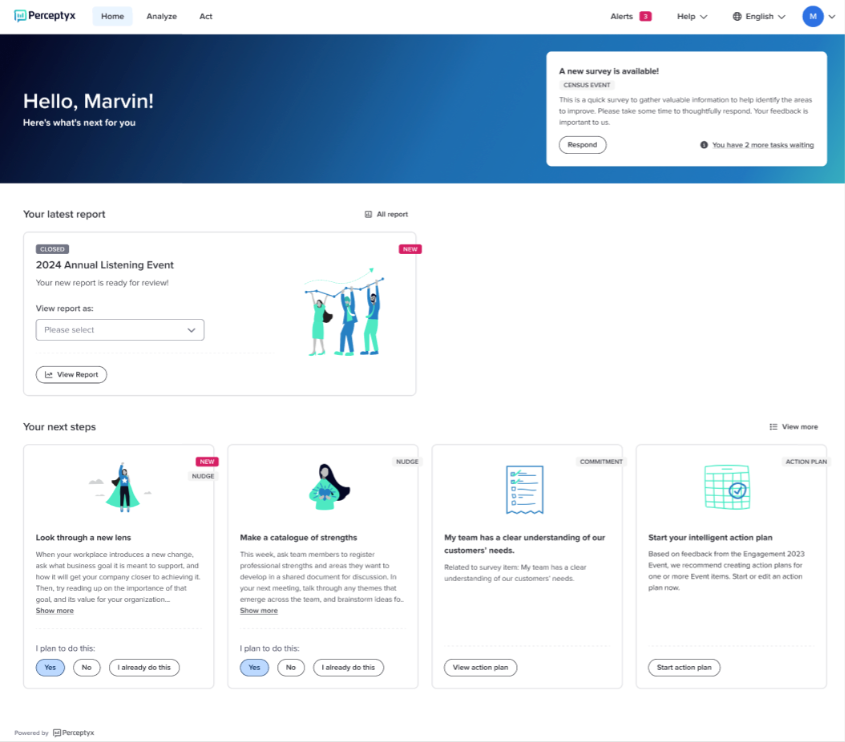The height and width of the screenshot is (742, 845).
Task: Expand the user account chevron
Action: pos(832,16)
